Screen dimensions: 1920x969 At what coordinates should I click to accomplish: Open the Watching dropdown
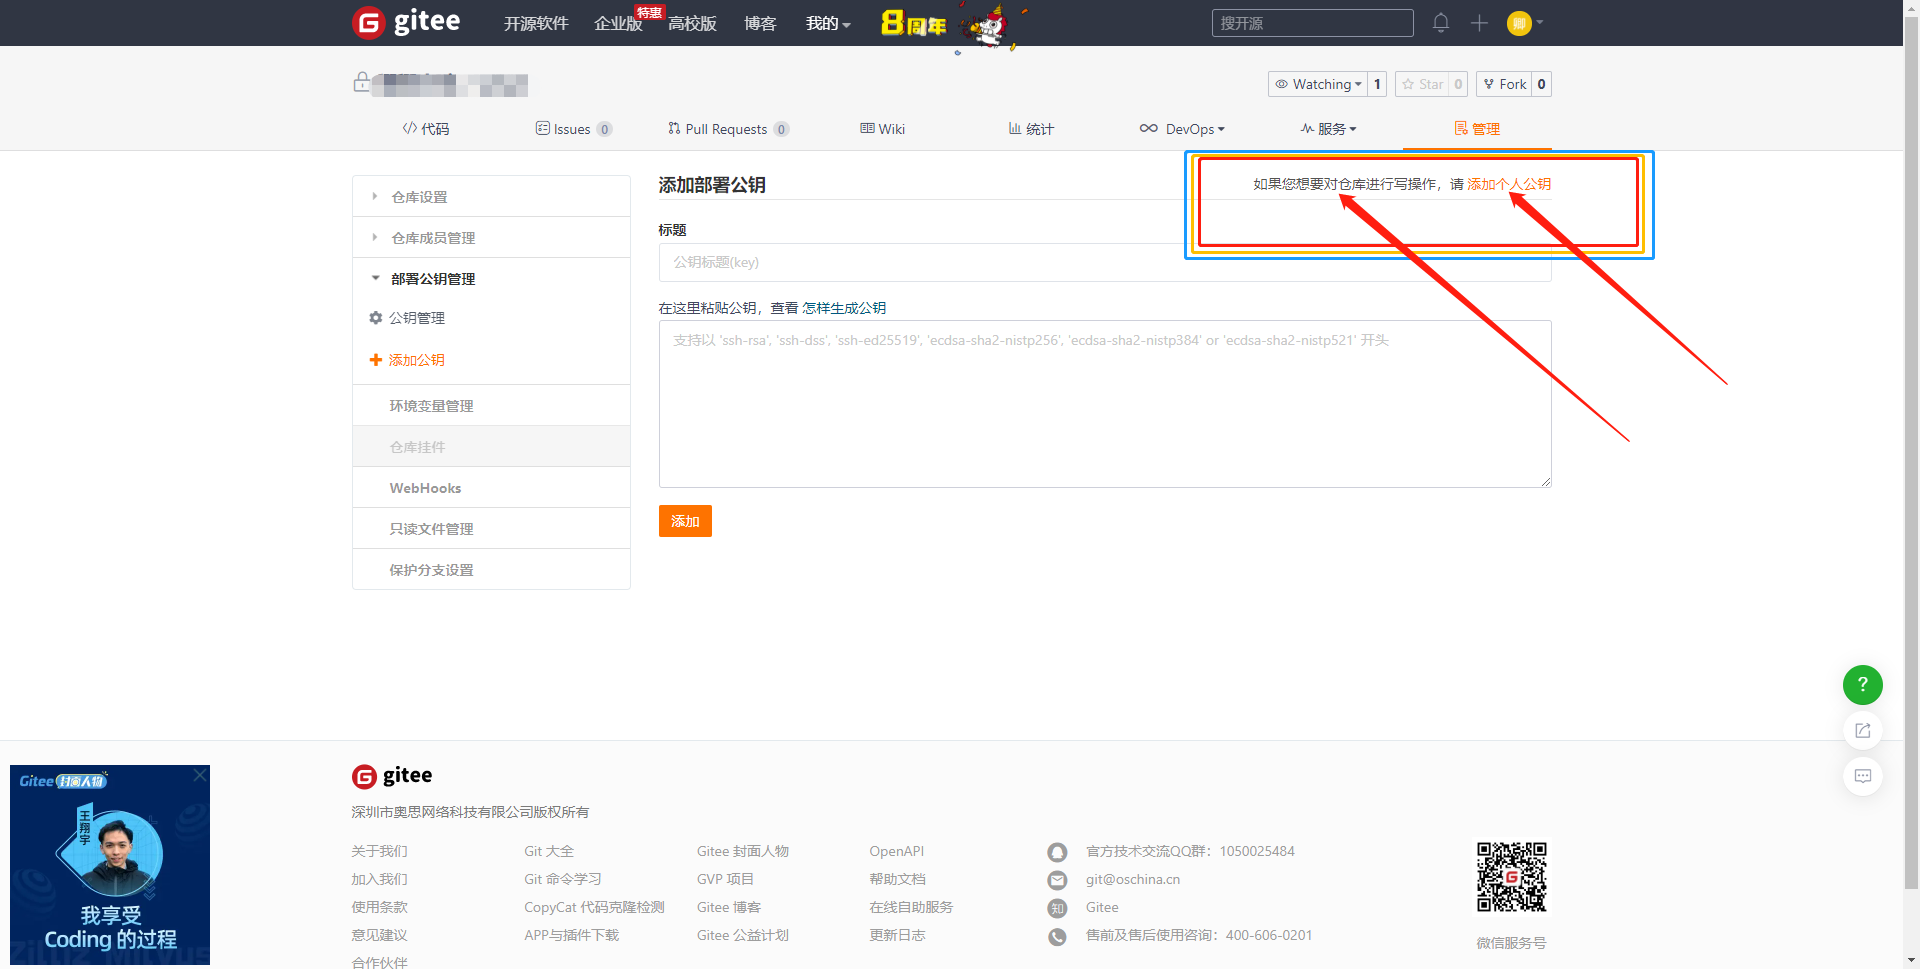tap(1317, 84)
